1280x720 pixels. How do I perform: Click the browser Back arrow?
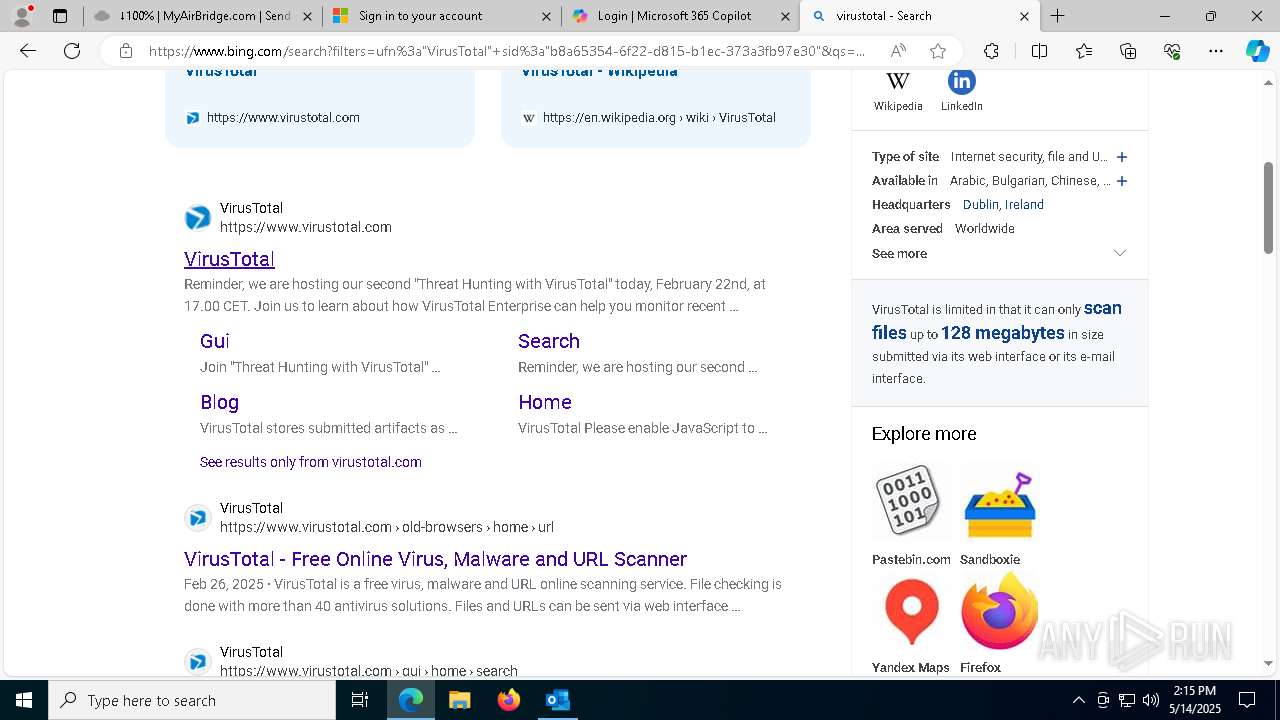(28, 51)
